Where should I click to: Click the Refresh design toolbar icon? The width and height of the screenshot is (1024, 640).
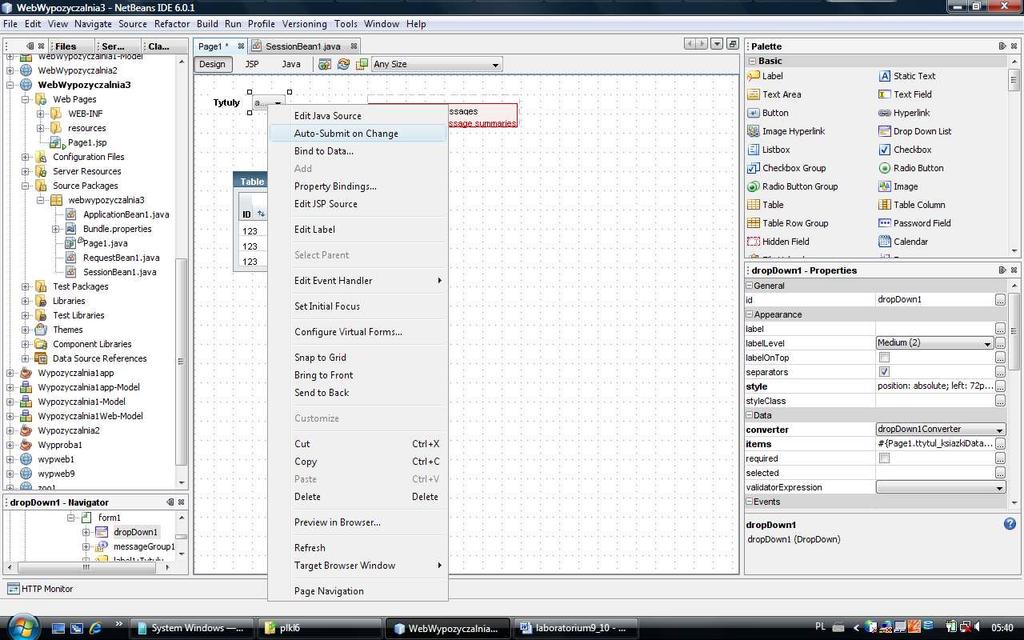point(343,64)
